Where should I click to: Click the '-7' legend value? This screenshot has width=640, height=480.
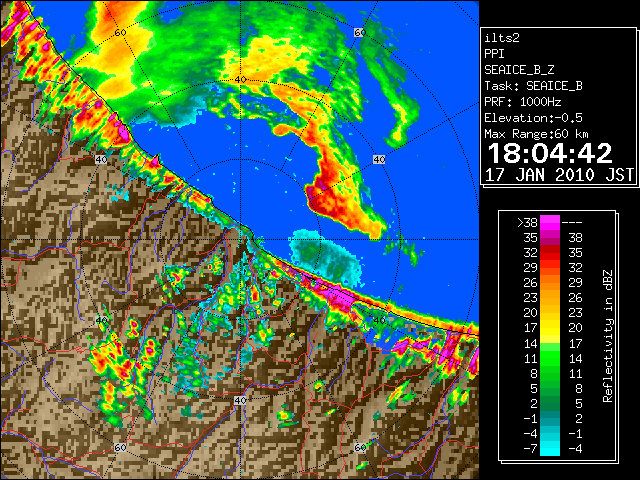coord(530,449)
